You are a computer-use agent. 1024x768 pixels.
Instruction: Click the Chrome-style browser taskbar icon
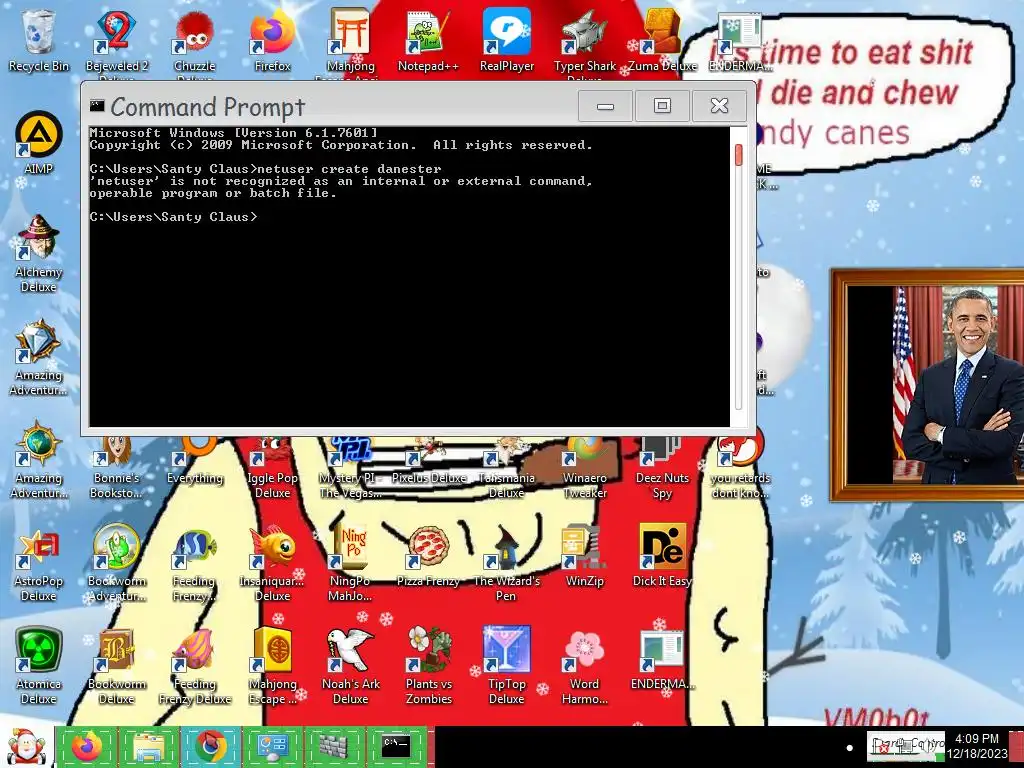click(210, 746)
